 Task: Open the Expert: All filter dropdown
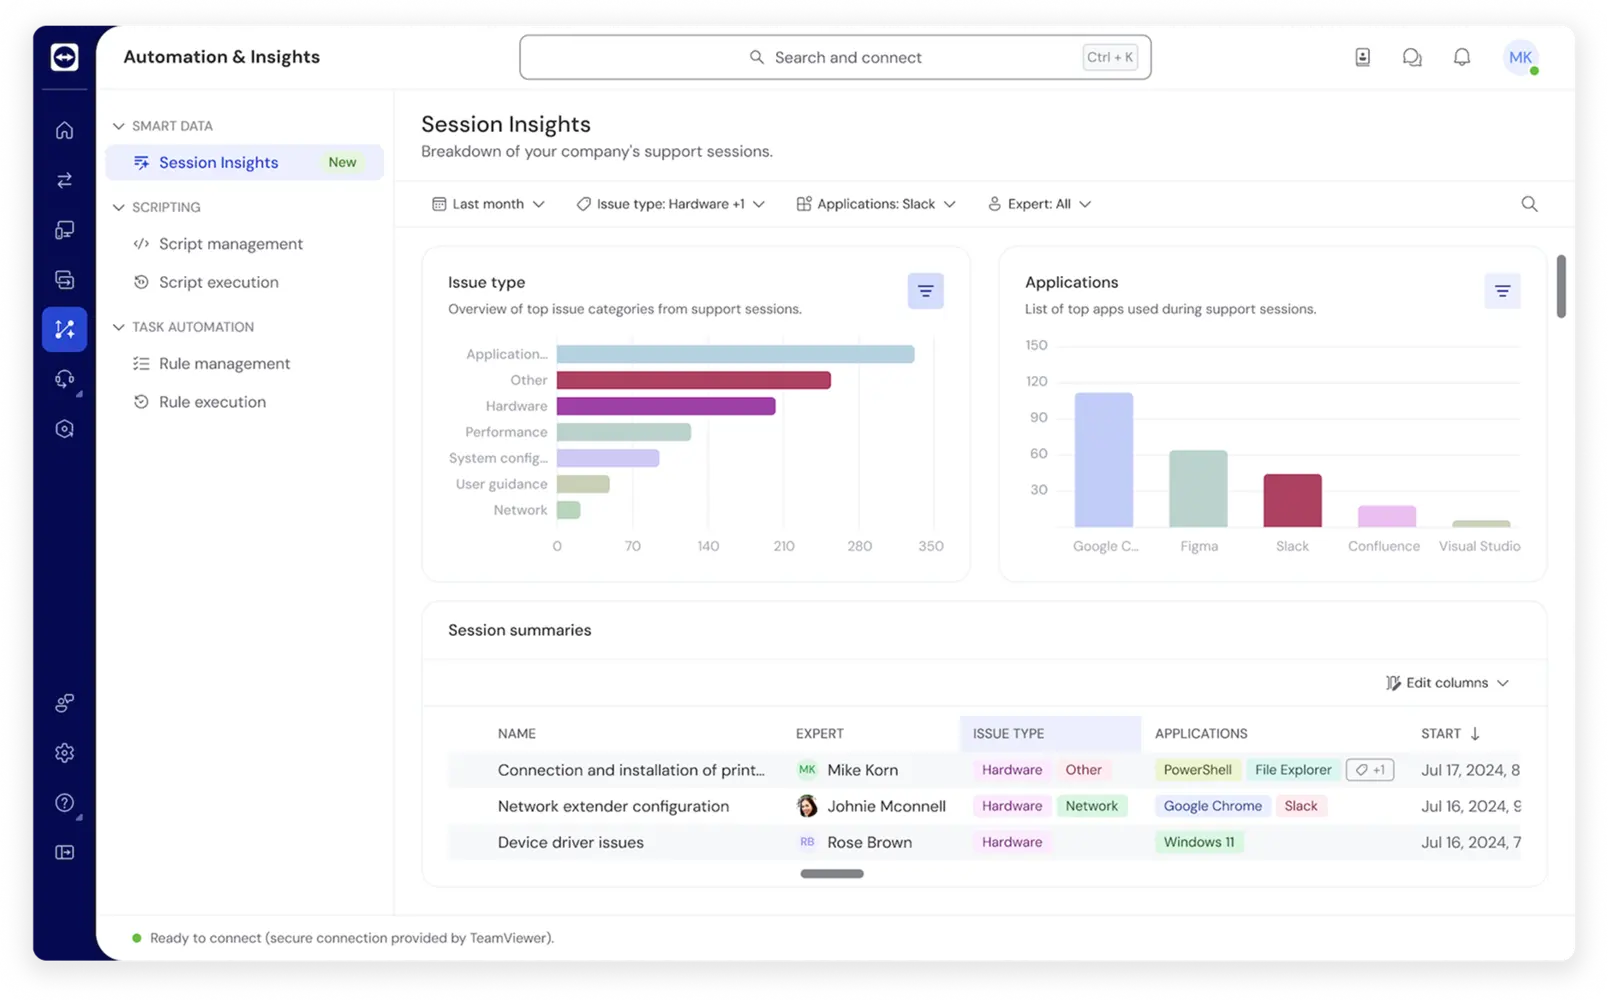tap(1039, 204)
